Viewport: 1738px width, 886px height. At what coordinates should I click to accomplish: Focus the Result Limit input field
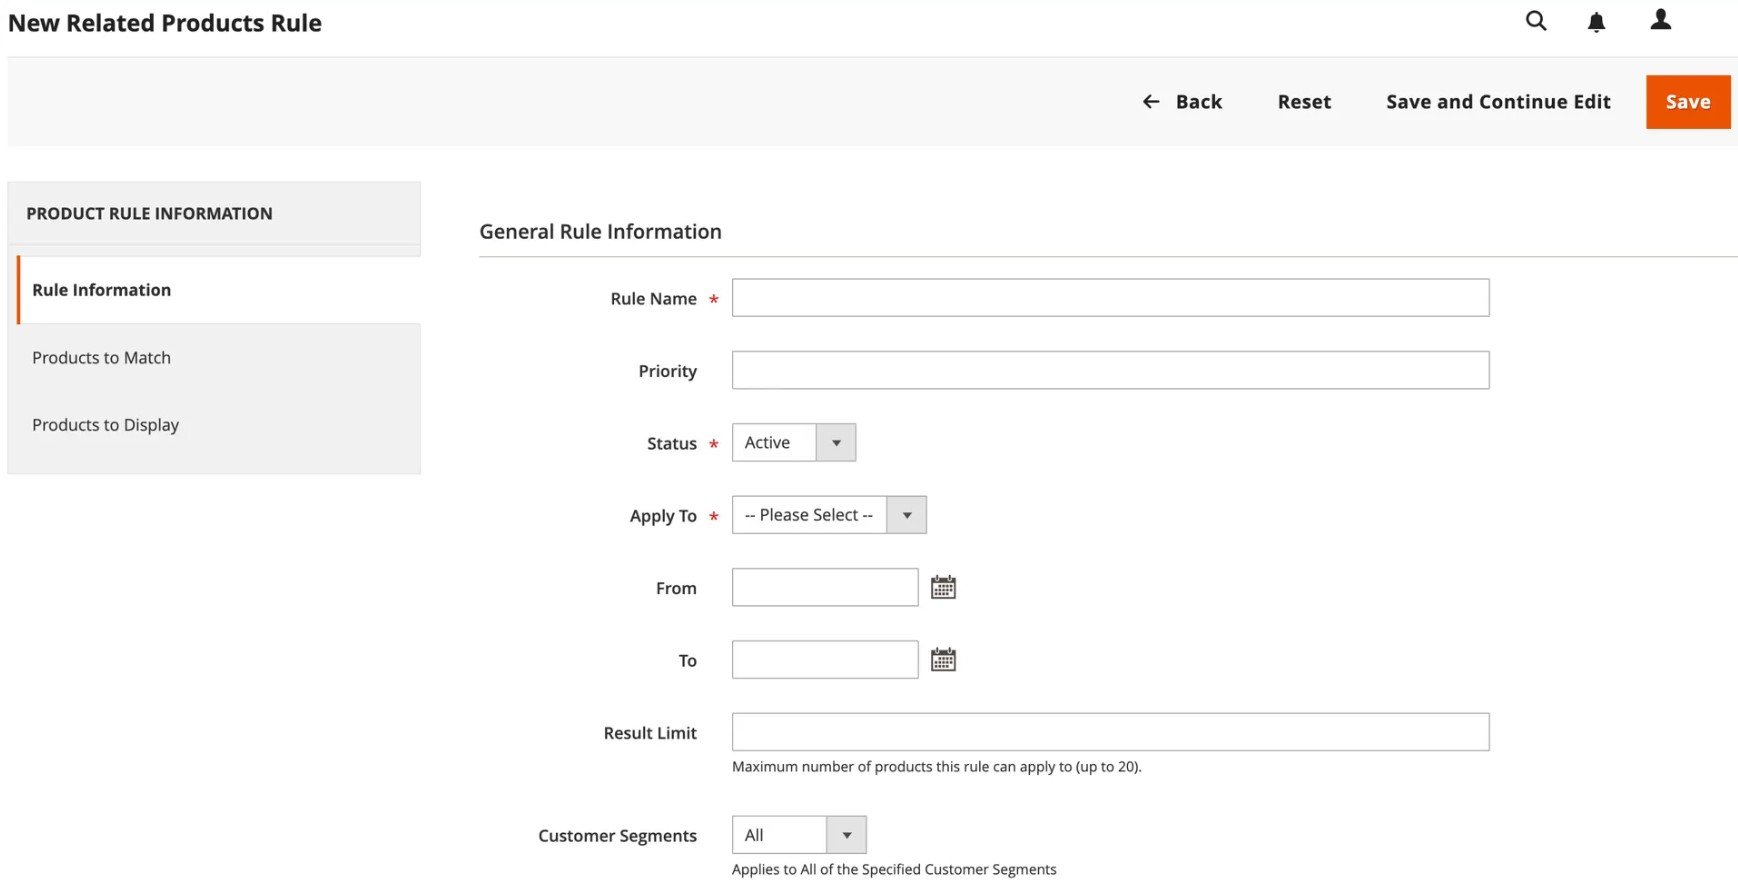click(1110, 732)
